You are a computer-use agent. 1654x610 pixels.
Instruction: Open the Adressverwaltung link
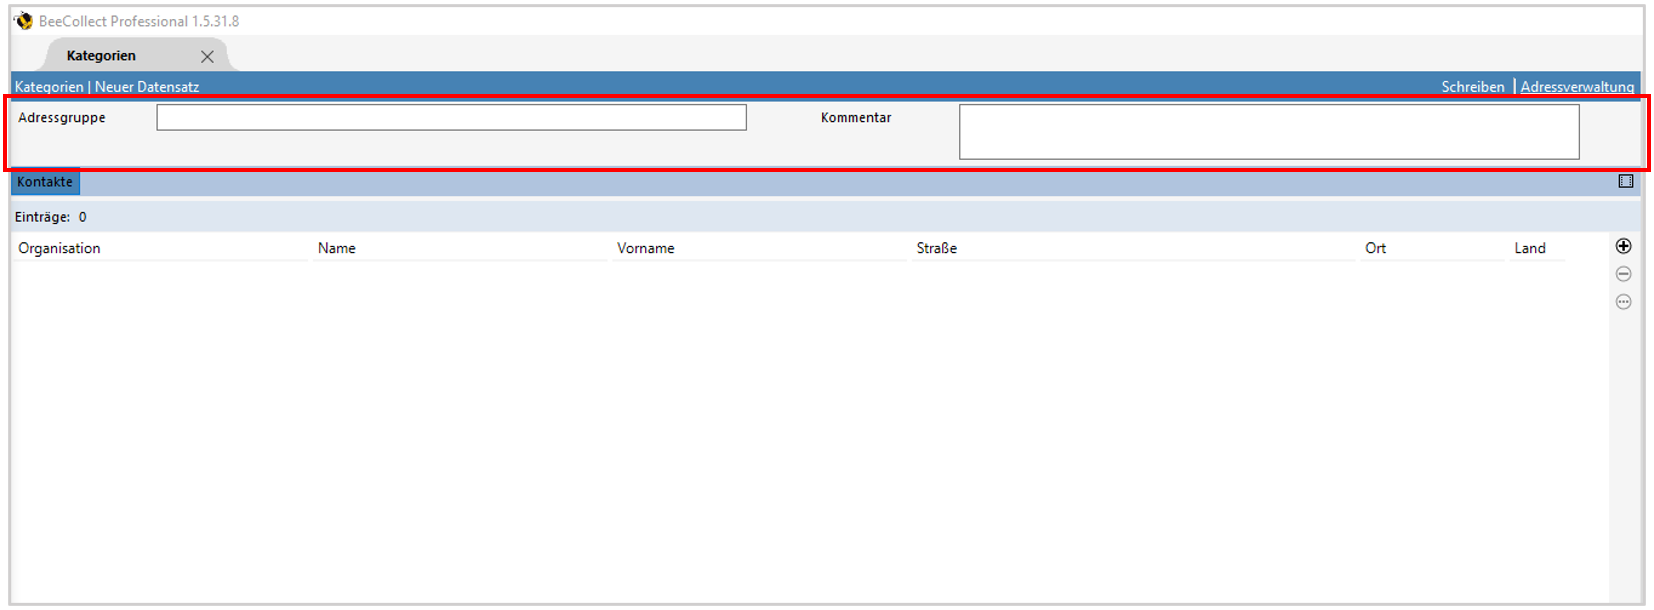coord(1577,87)
